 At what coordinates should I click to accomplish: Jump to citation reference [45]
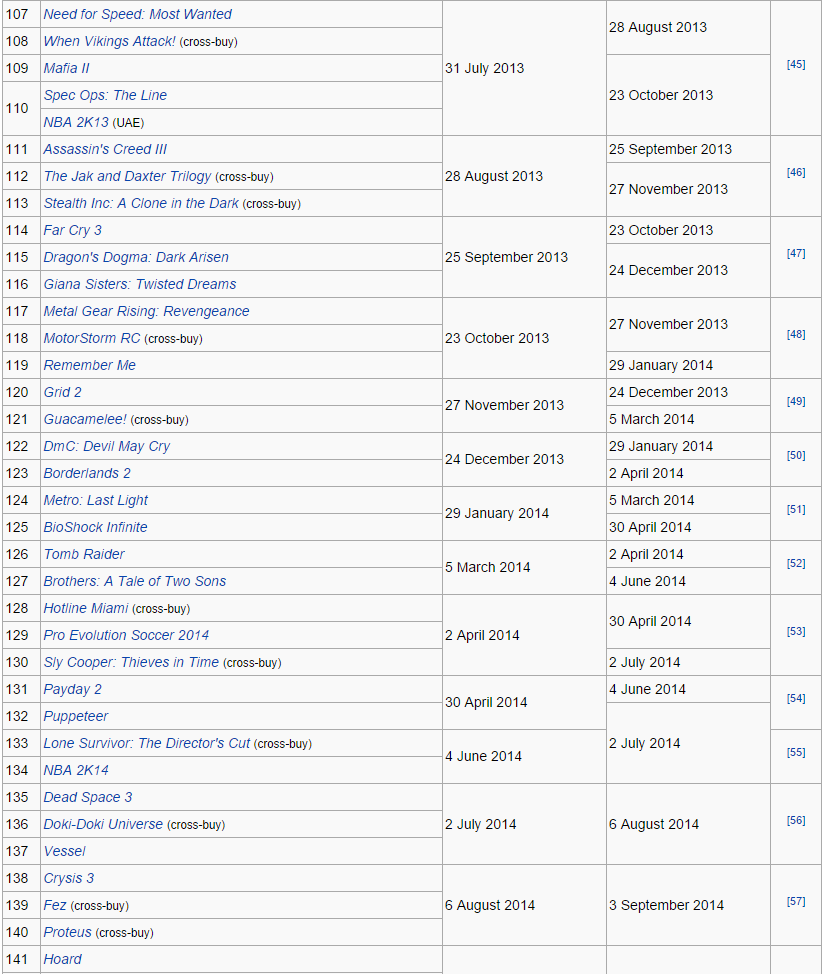[796, 65]
